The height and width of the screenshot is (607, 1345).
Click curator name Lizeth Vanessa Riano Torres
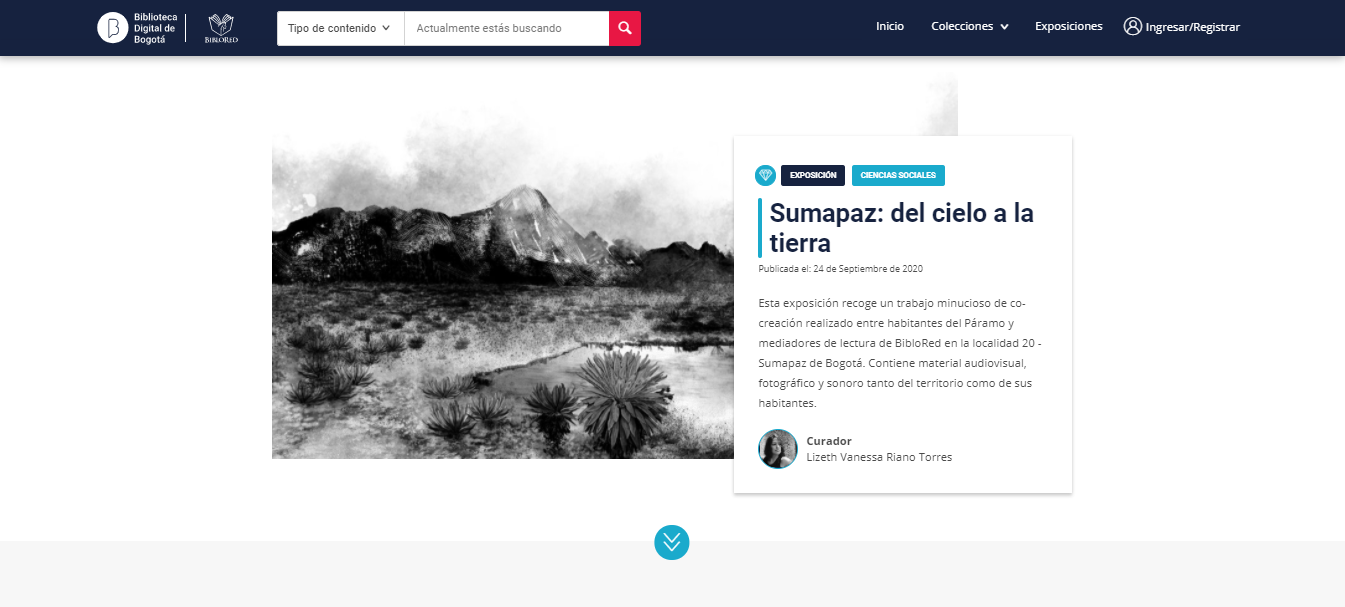879,457
